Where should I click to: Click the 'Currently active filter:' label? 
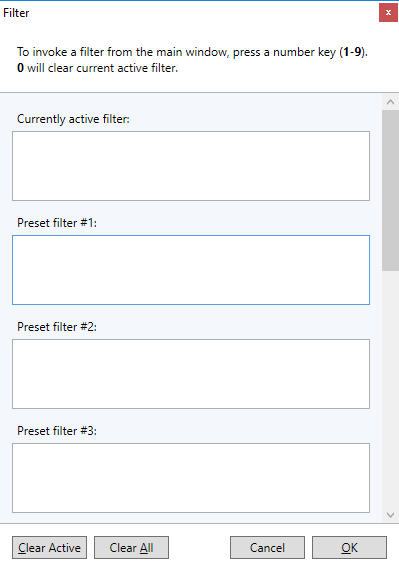coord(73,119)
